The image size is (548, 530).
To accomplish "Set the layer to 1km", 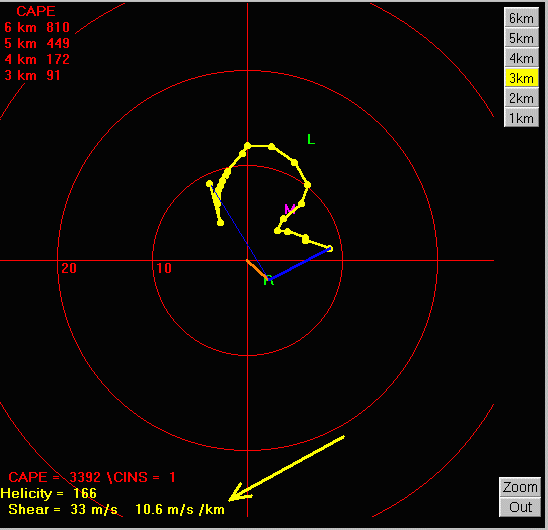I will (x=521, y=118).
